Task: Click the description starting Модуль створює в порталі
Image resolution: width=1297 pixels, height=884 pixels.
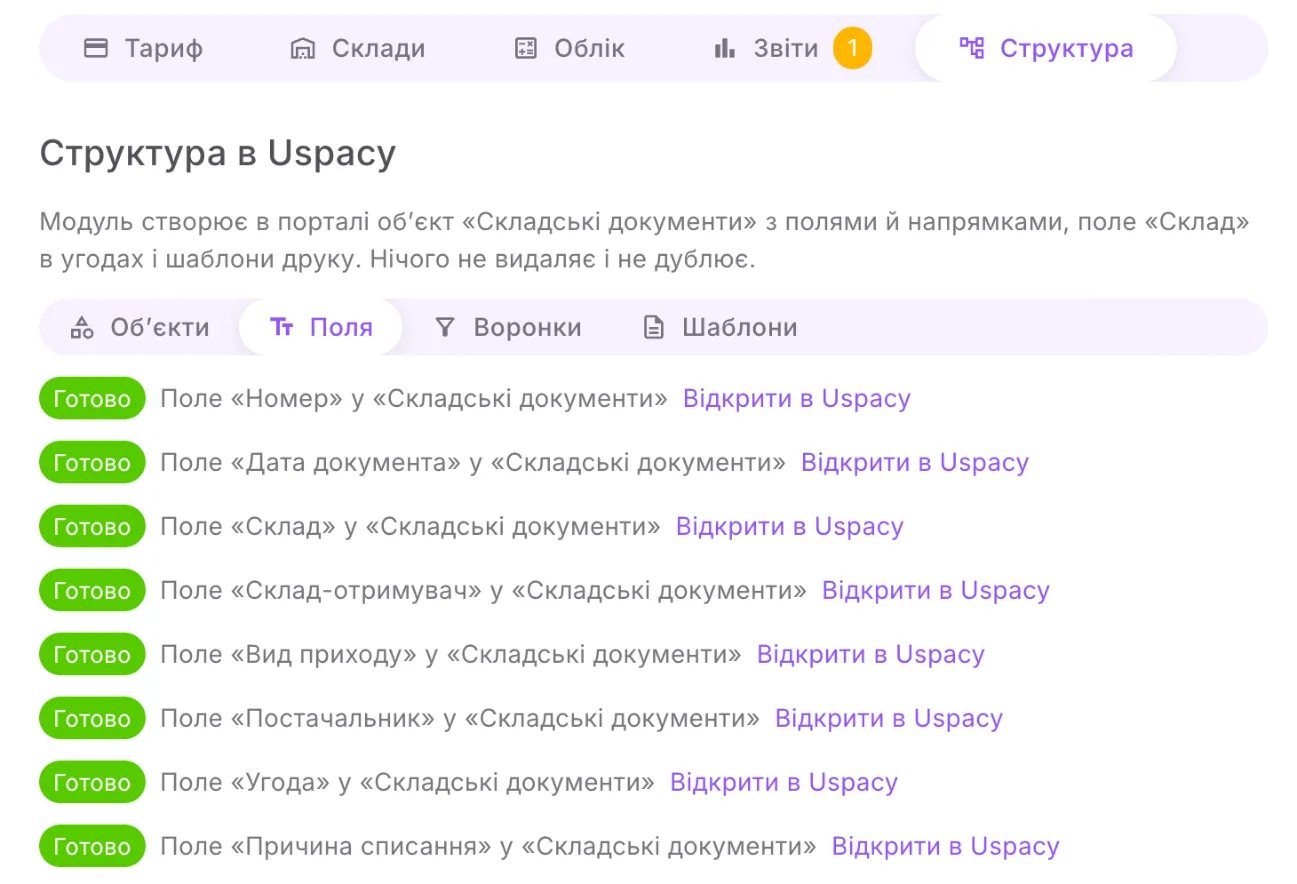Action: click(645, 242)
